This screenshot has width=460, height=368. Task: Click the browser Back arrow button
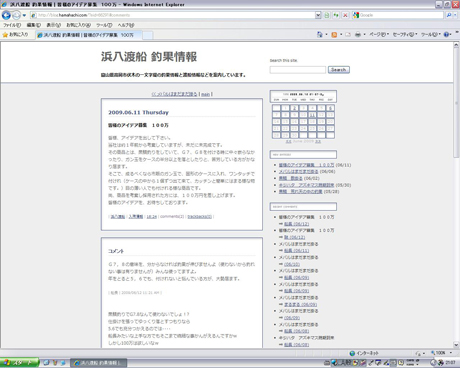coord(6,15)
